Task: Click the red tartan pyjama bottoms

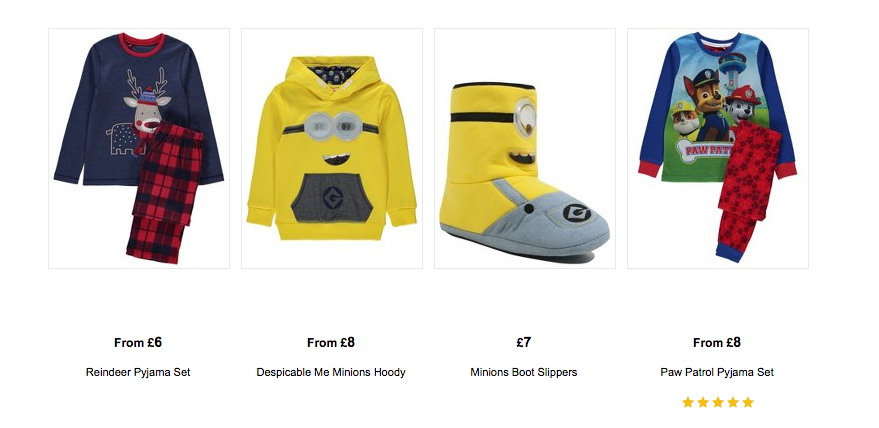Action: [164, 194]
